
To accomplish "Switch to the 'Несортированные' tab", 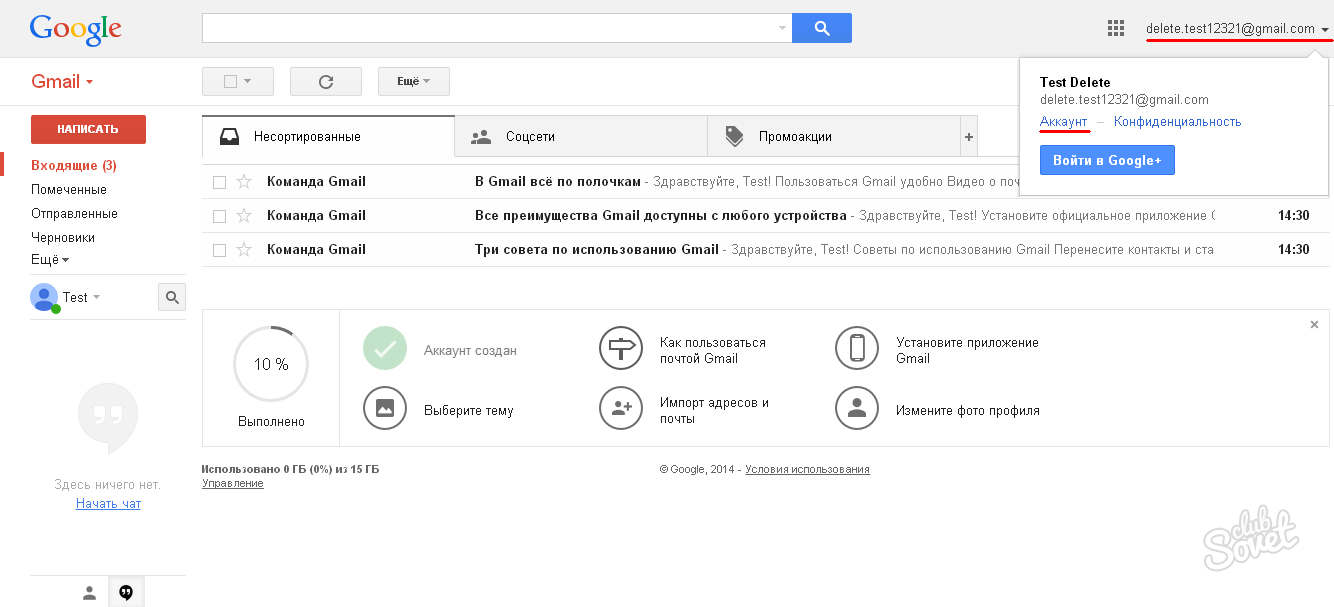I will coord(328,137).
